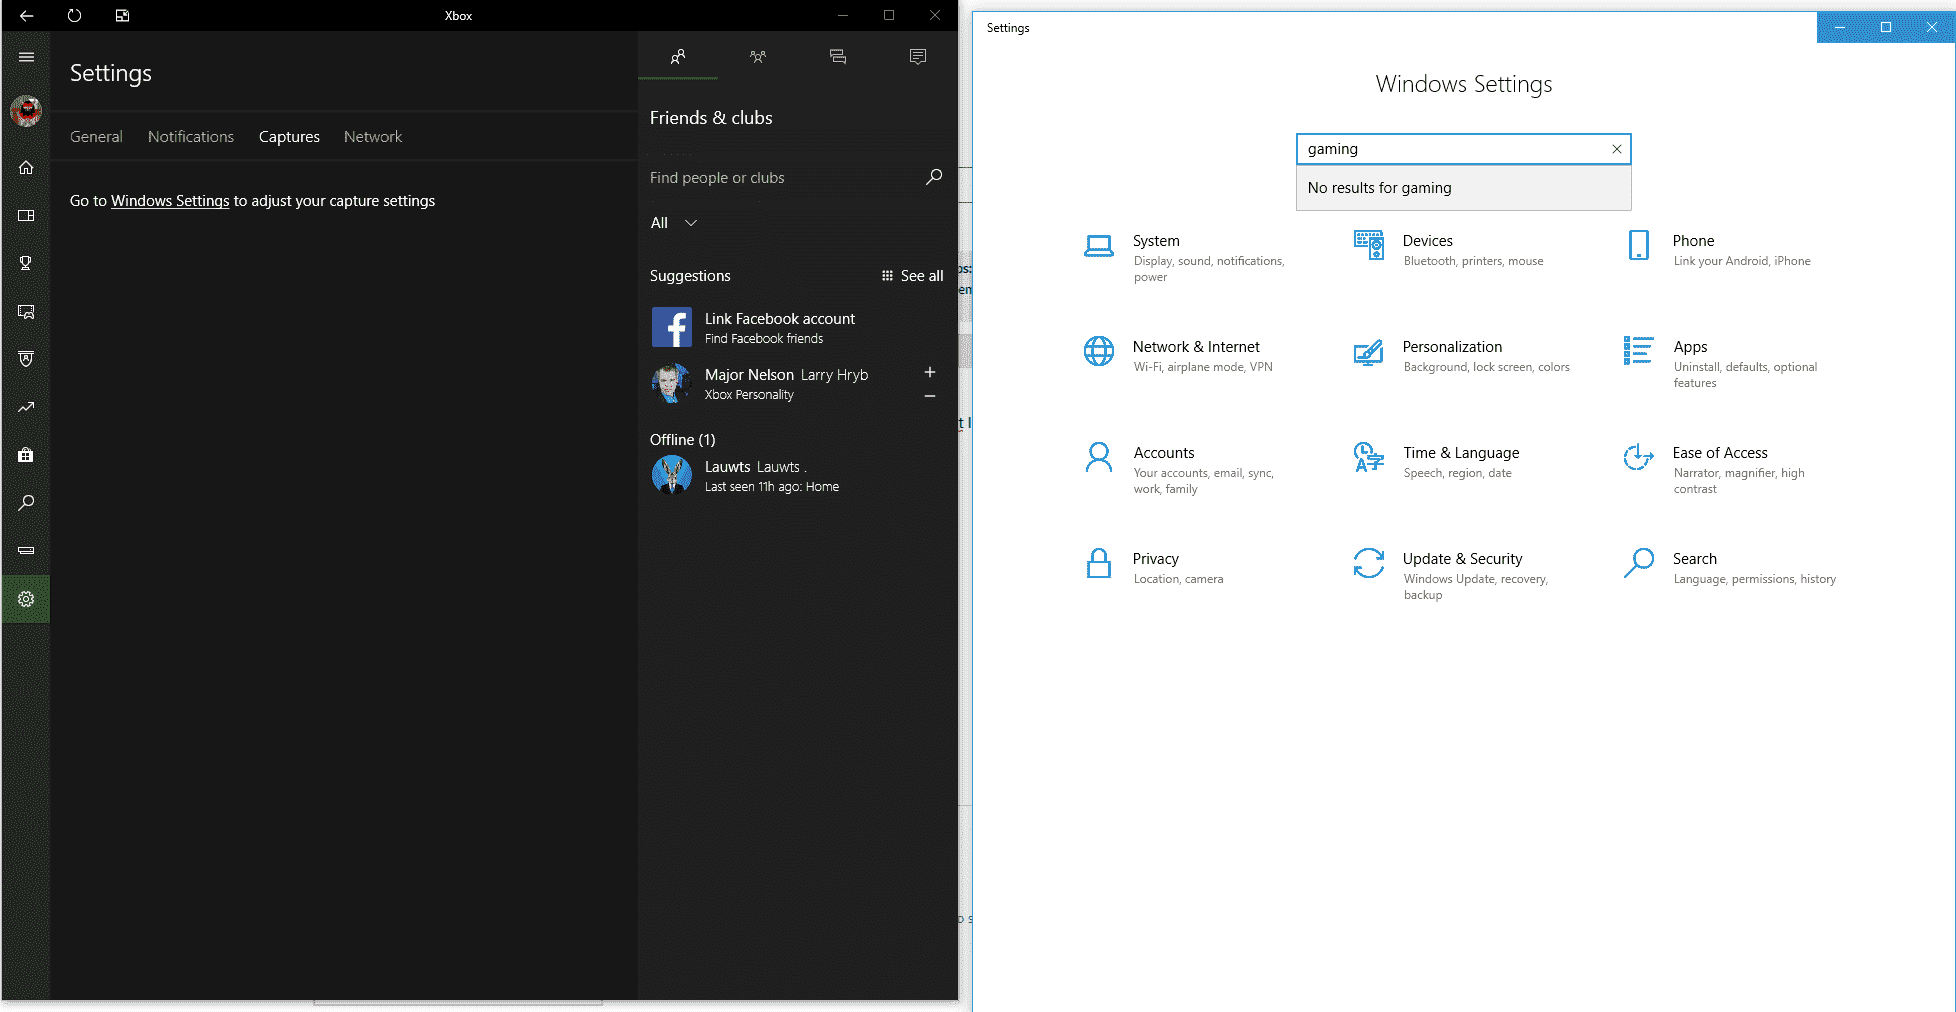Open the Xbox profile avatar

(x=26, y=111)
